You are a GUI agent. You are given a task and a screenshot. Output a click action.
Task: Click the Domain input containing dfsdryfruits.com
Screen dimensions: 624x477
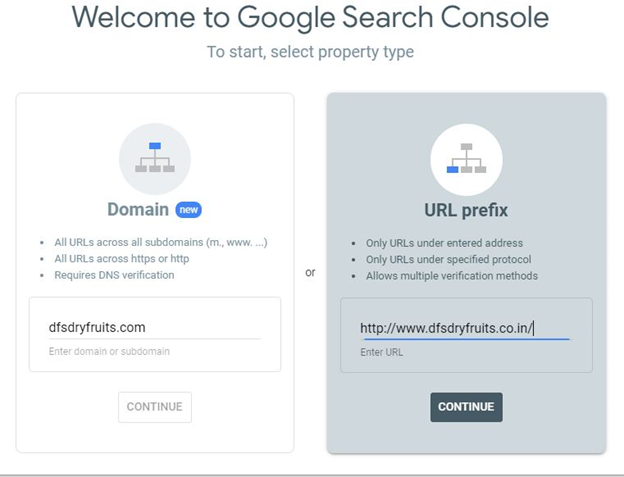(x=155, y=327)
